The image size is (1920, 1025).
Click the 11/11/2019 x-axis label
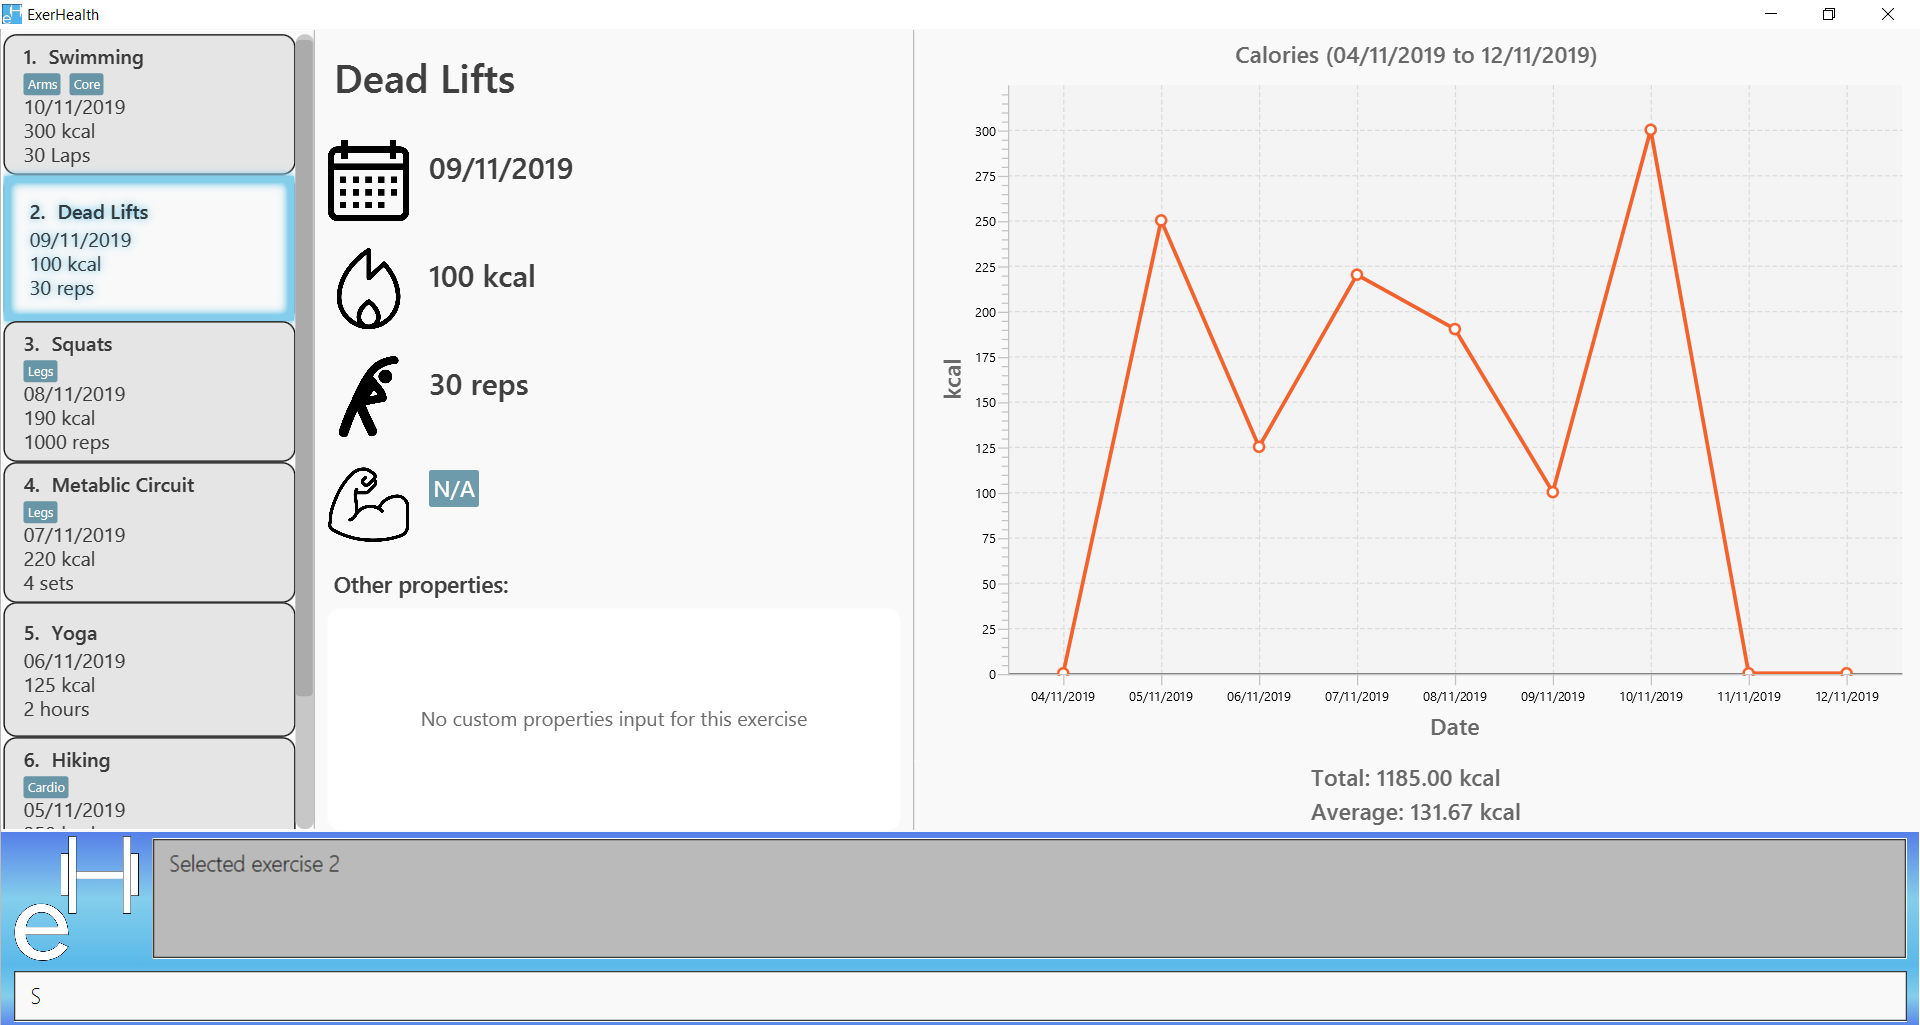(1749, 697)
